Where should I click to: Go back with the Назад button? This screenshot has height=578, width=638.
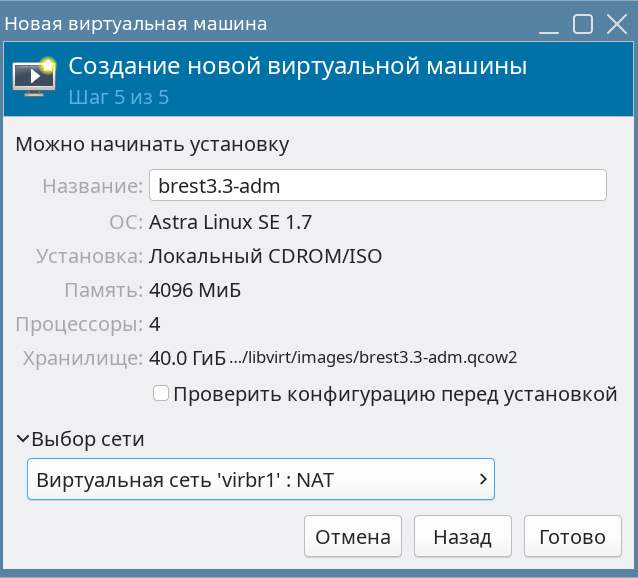(462, 537)
